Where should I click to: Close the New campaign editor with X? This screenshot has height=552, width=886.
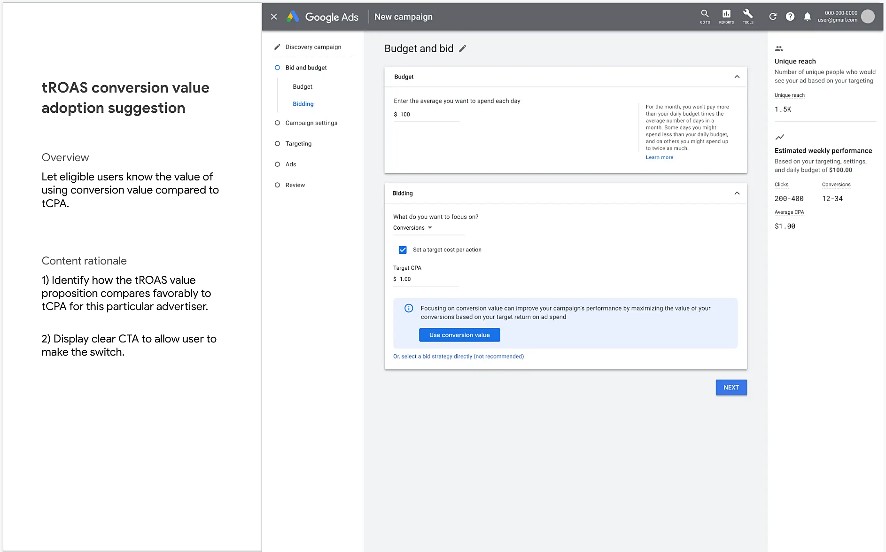274,17
